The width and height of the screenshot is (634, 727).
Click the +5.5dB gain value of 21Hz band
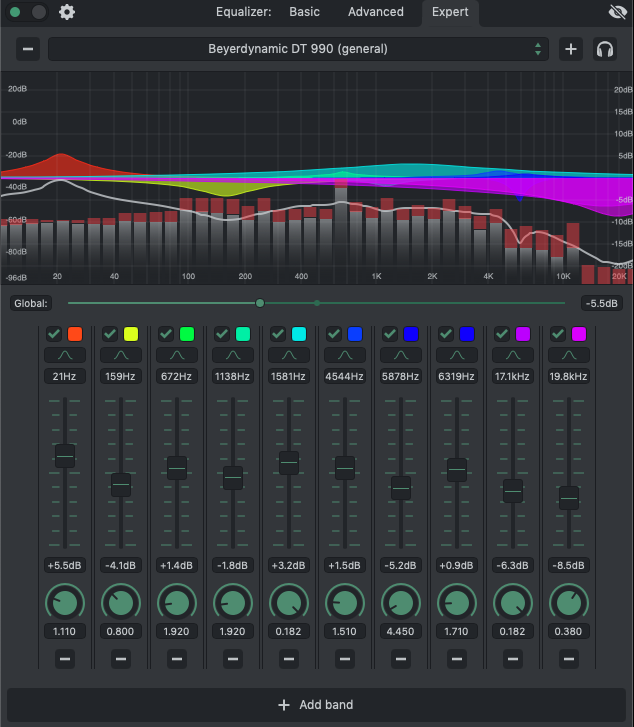(65, 565)
